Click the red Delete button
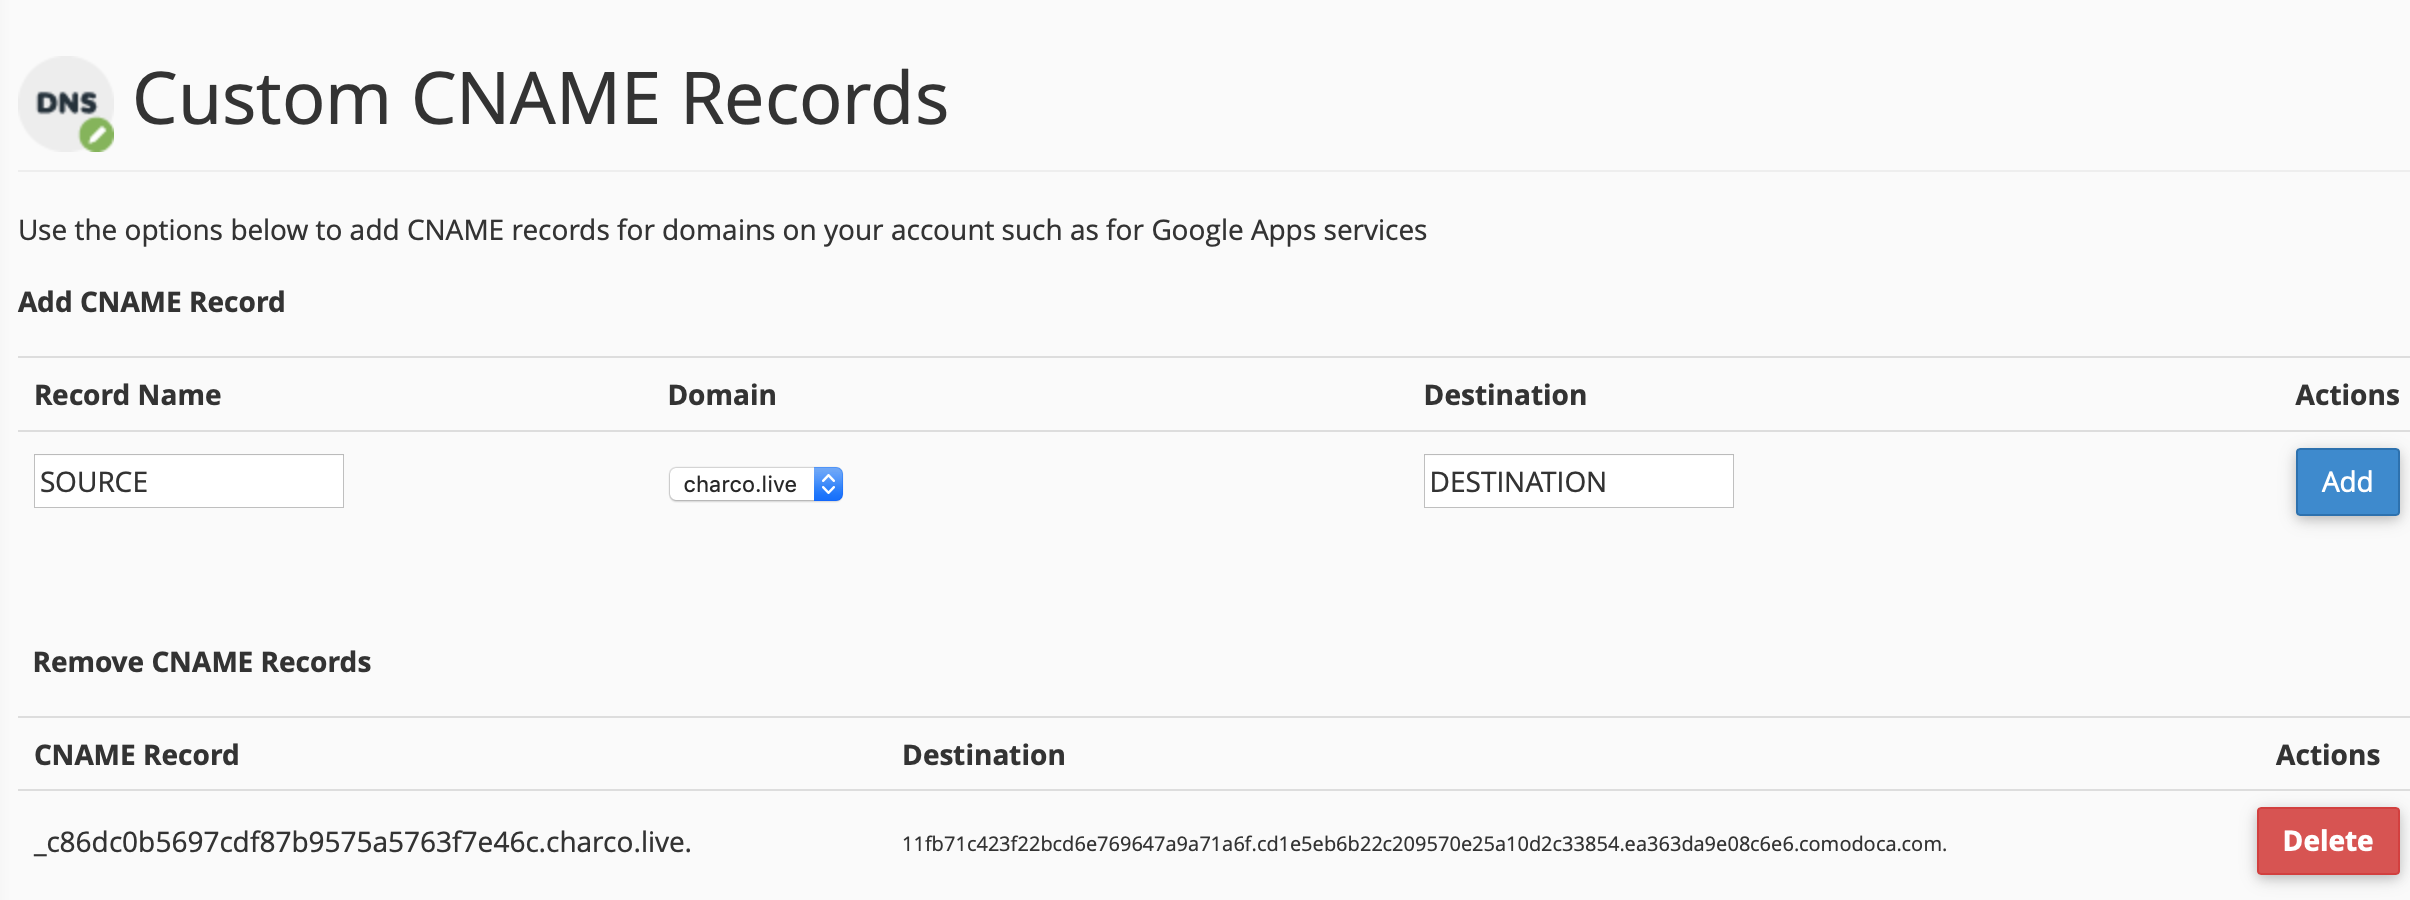Viewport: 2410px width, 900px height. point(2327,841)
